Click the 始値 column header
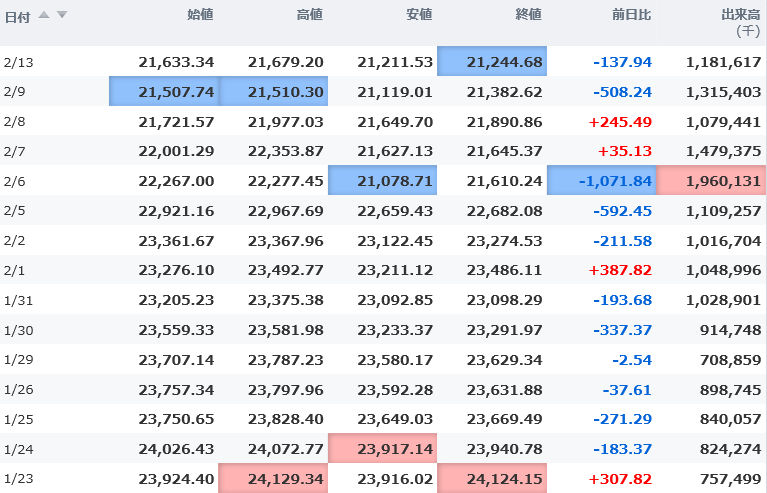Screen dimensions: 767x493 pos(200,15)
